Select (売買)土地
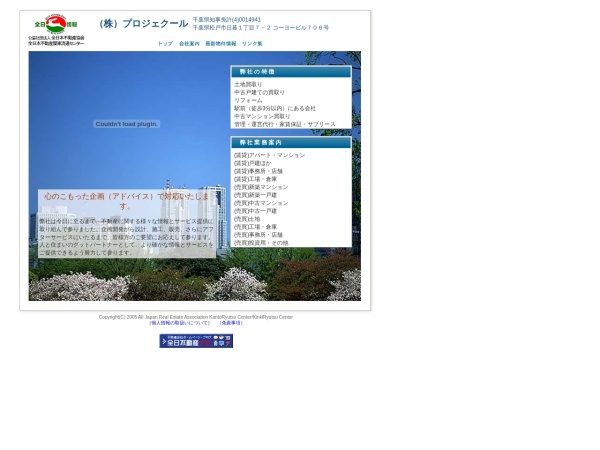 tap(247, 219)
